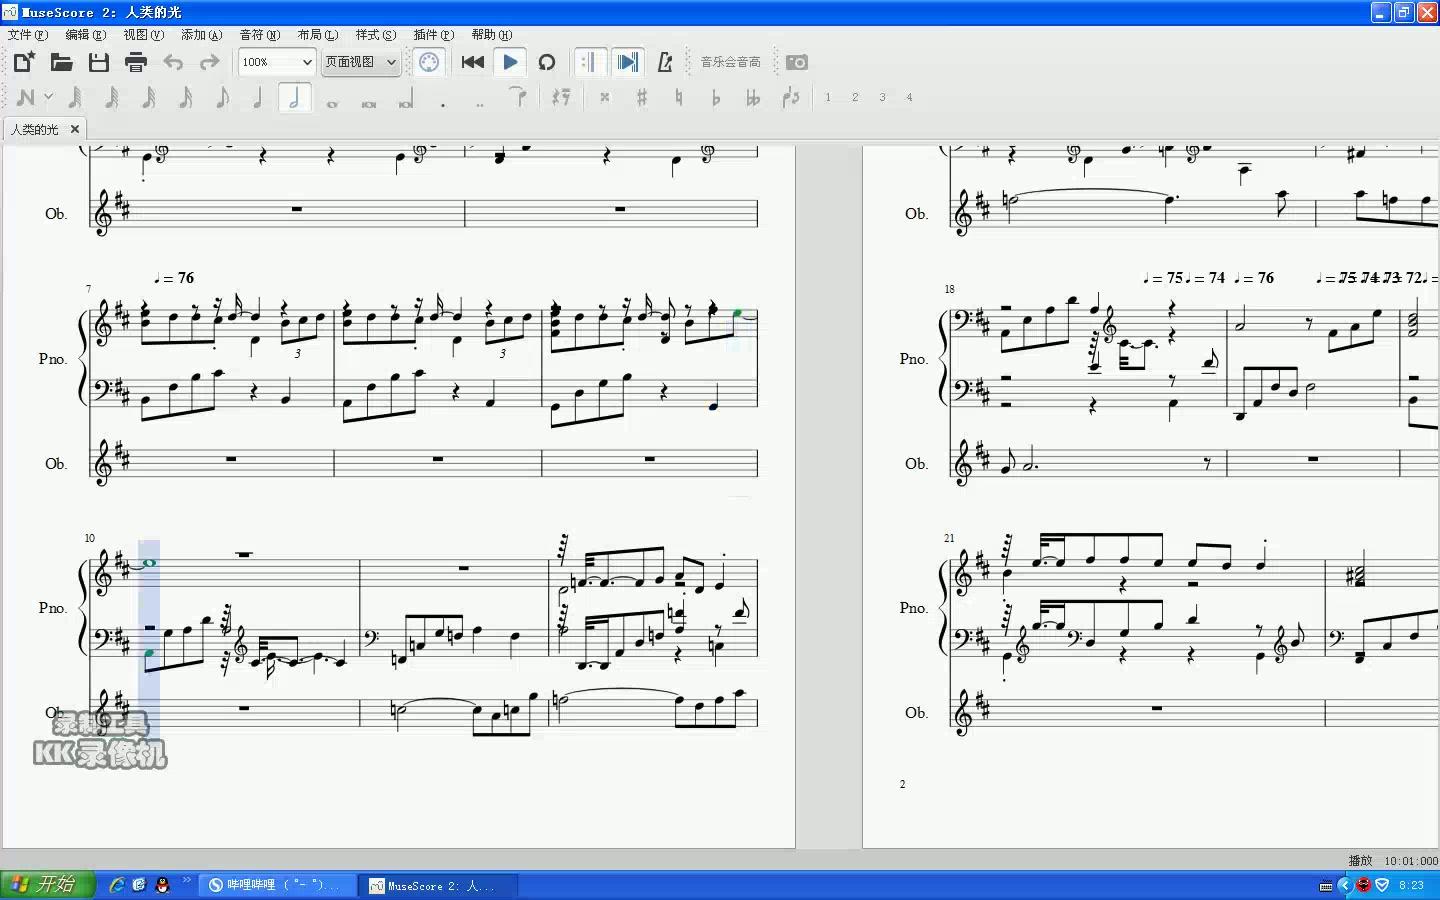
Task: Launch Internet Explorer from quick launch
Action: 116,885
